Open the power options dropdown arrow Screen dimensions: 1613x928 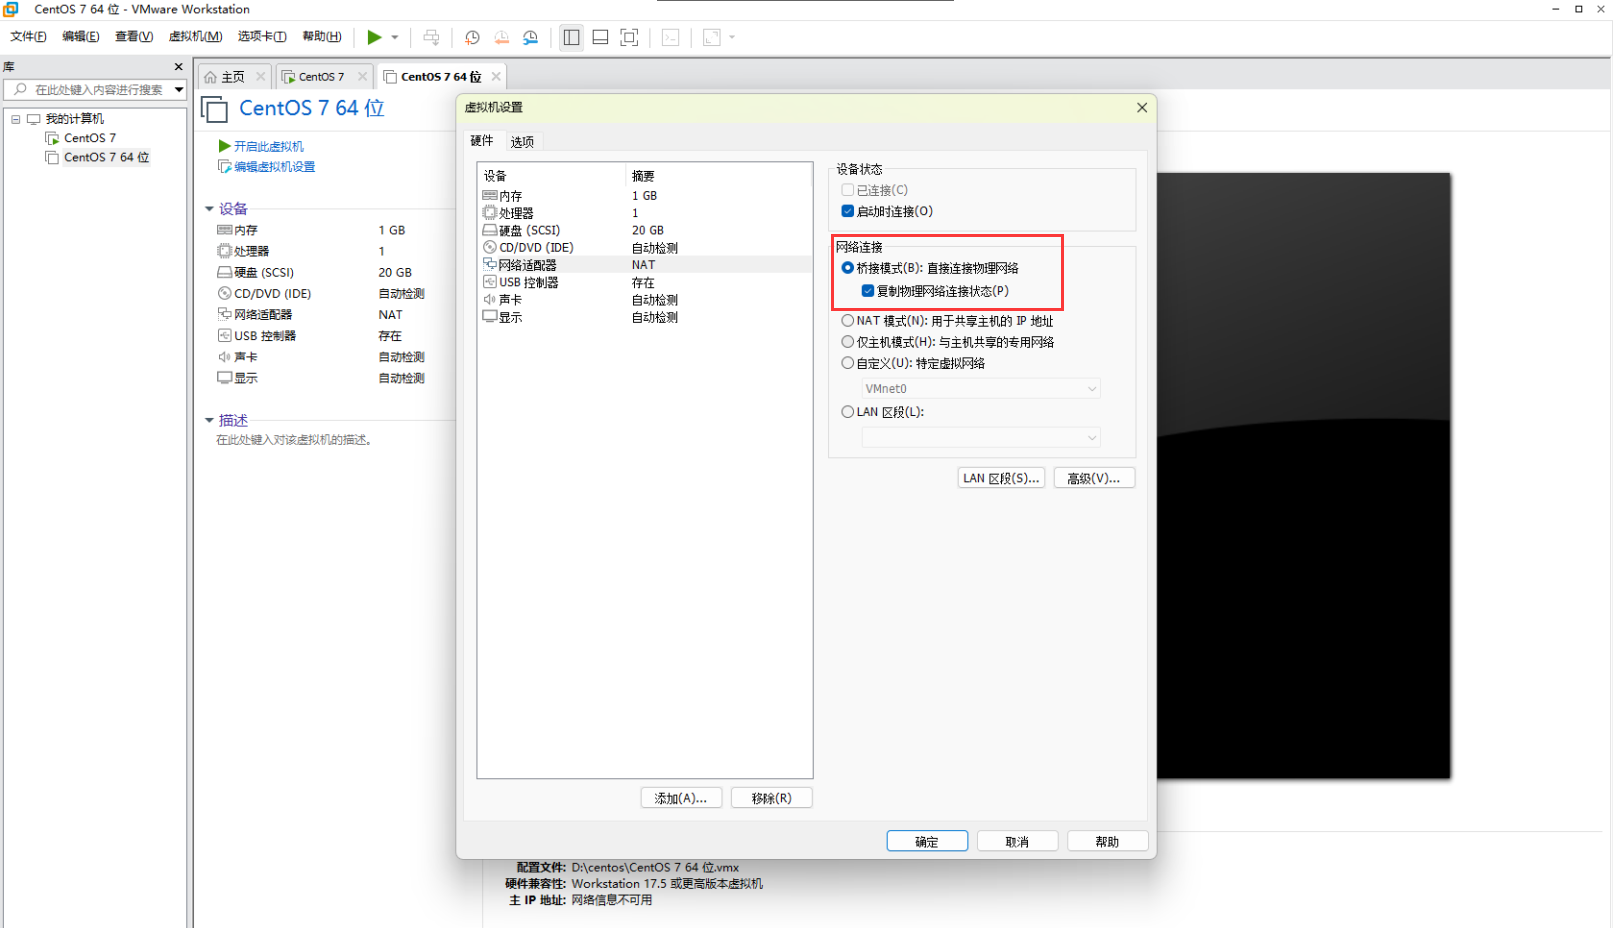[x=395, y=37]
